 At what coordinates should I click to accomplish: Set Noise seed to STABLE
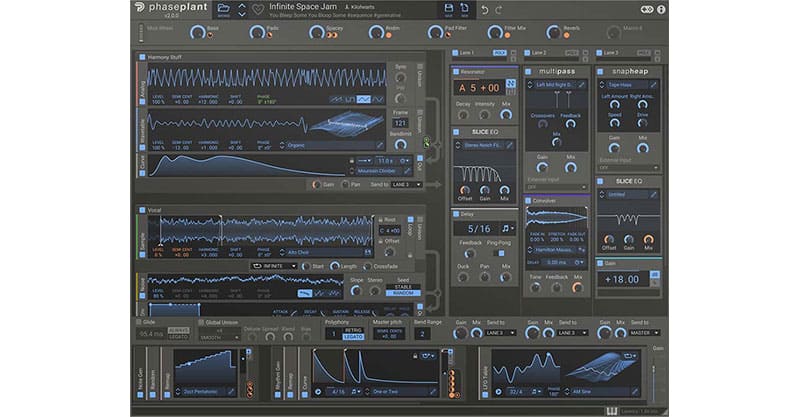click(x=403, y=287)
